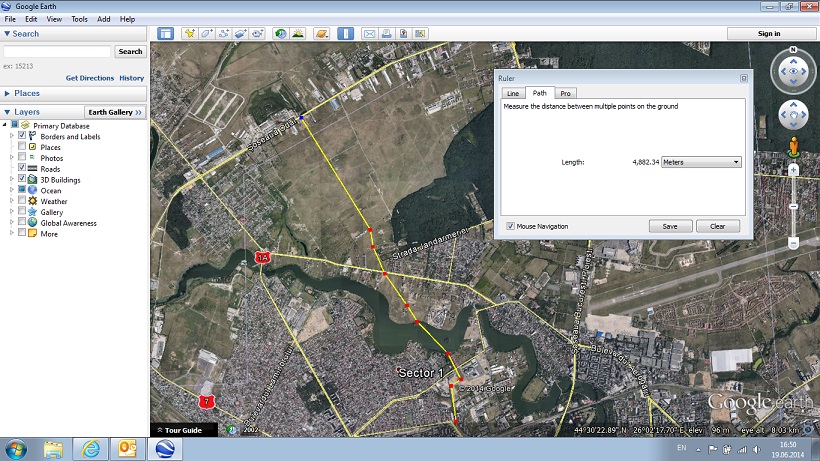Click the View in Google Maps icon
The image size is (820, 461).
403,33
